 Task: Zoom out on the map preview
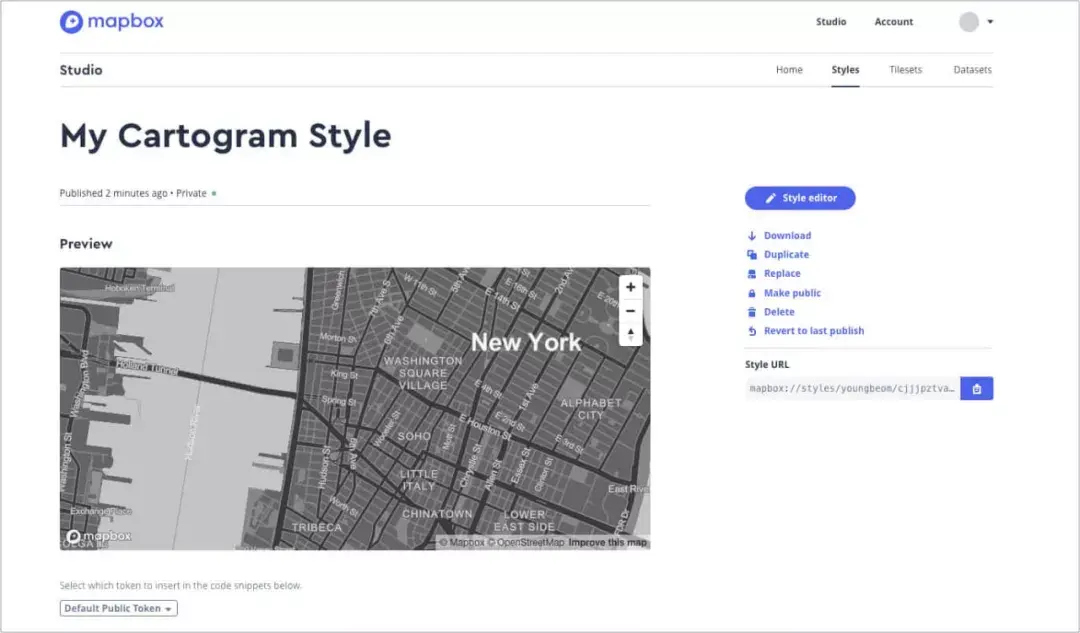pyautogui.click(x=630, y=311)
